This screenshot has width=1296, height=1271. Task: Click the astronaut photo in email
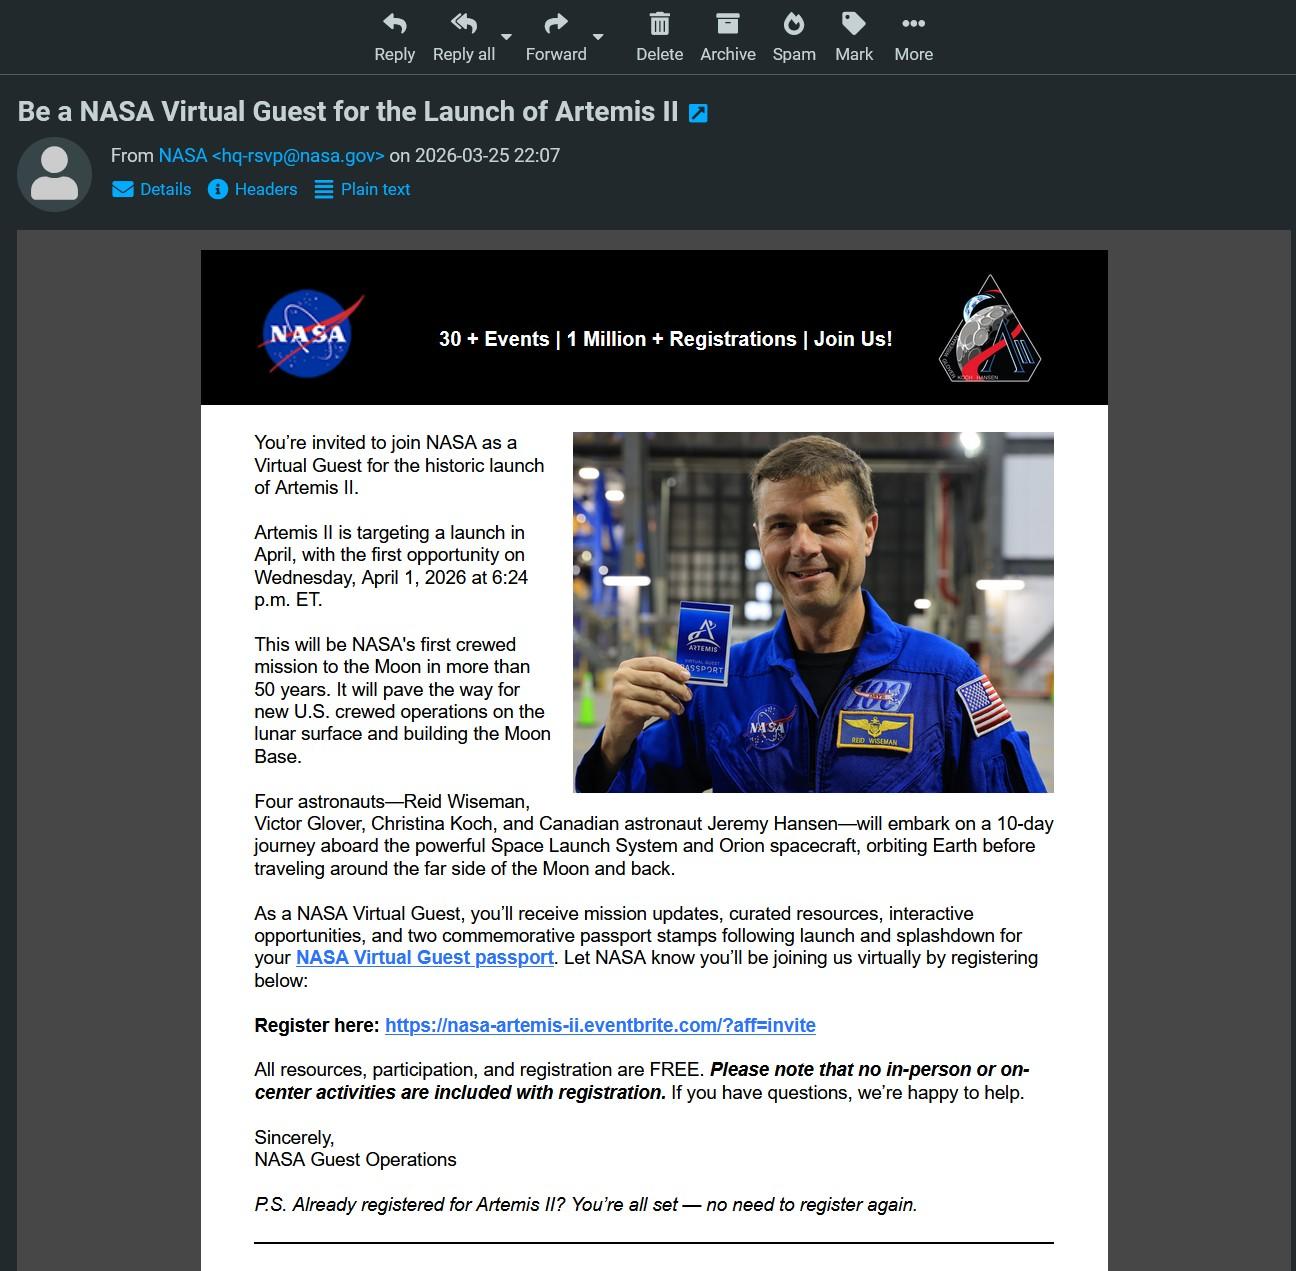click(x=812, y=612)
